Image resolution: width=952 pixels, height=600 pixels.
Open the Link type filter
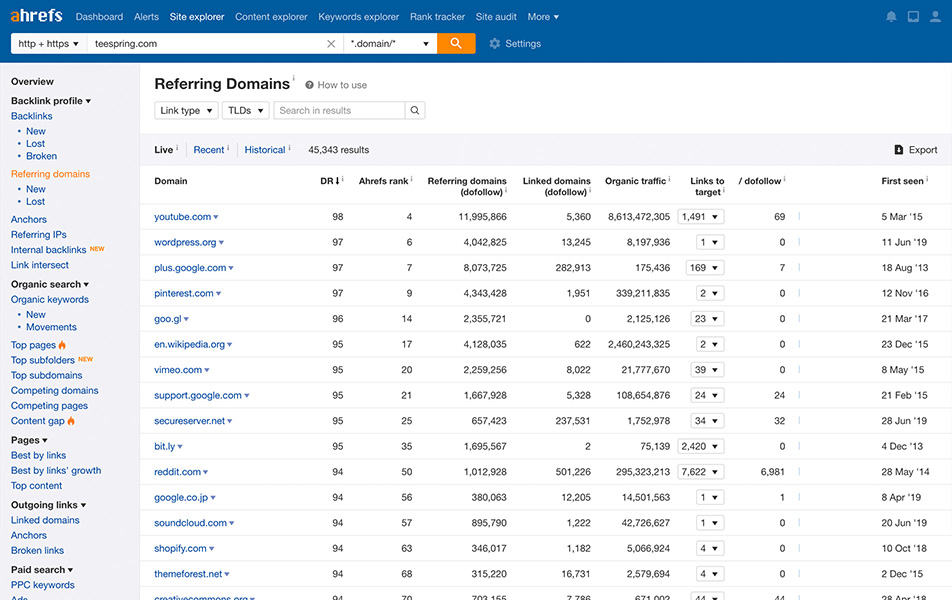(x=186, y=110)
